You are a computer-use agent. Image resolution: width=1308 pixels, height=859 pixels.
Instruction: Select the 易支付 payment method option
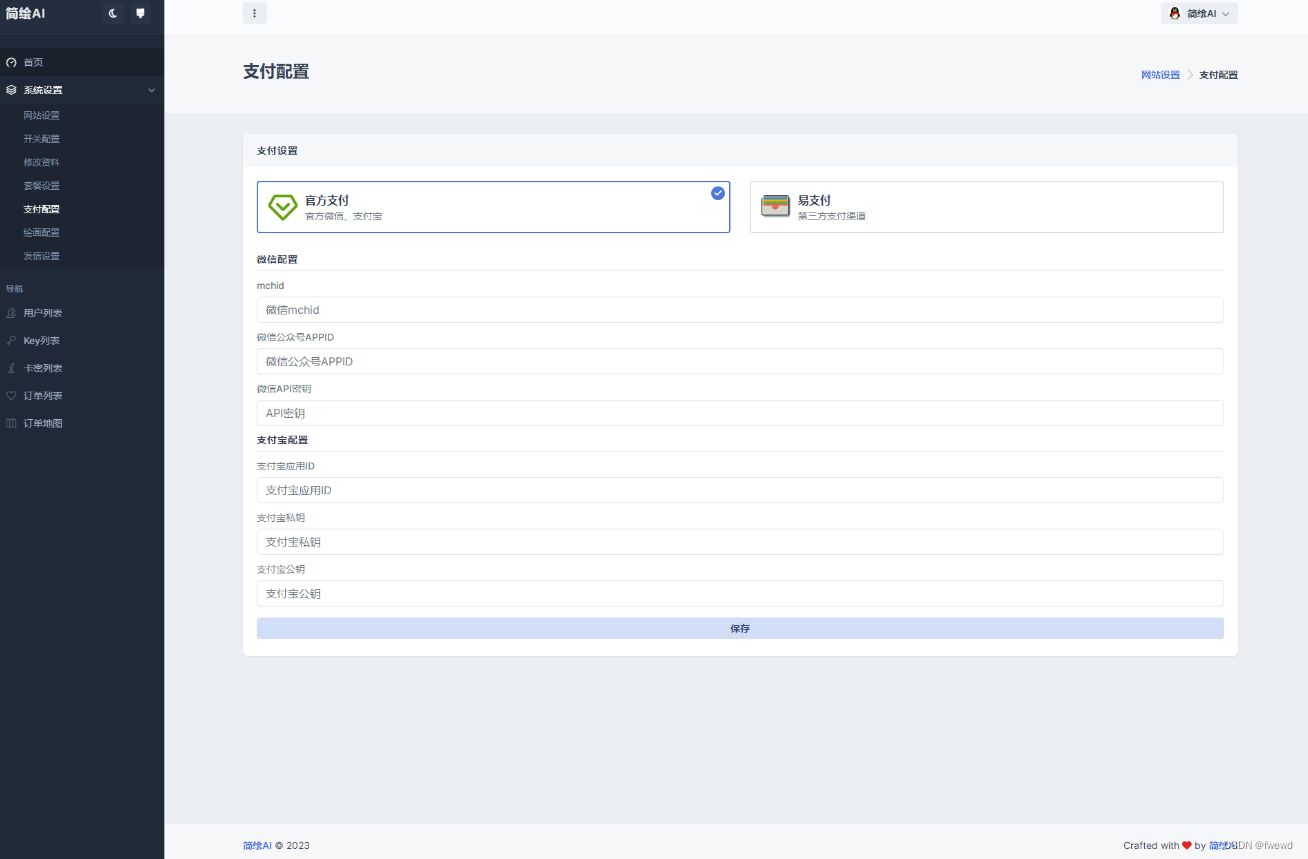click(985, 206)
